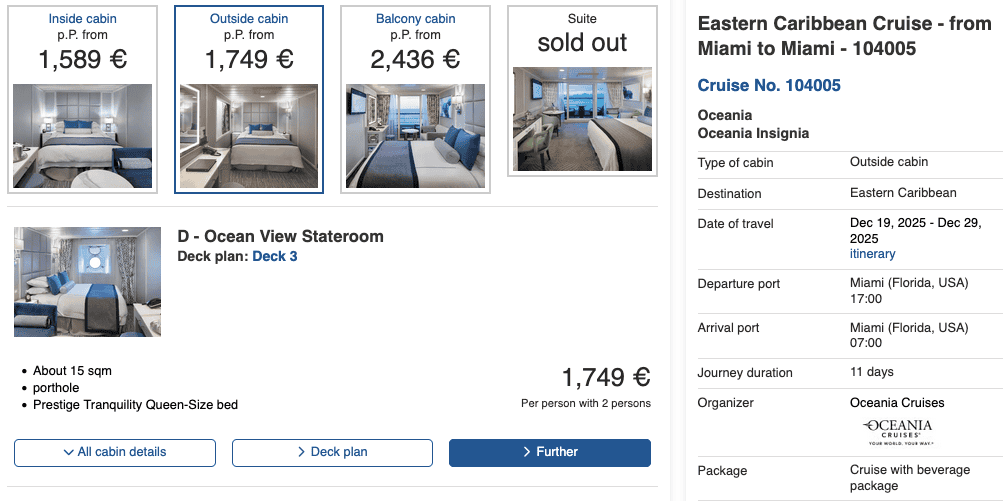Screen dimensions: 1005x501
Task: Click the D - Ocean View Stateroom title
Action: pyautogui.click(x=280, y=237)
